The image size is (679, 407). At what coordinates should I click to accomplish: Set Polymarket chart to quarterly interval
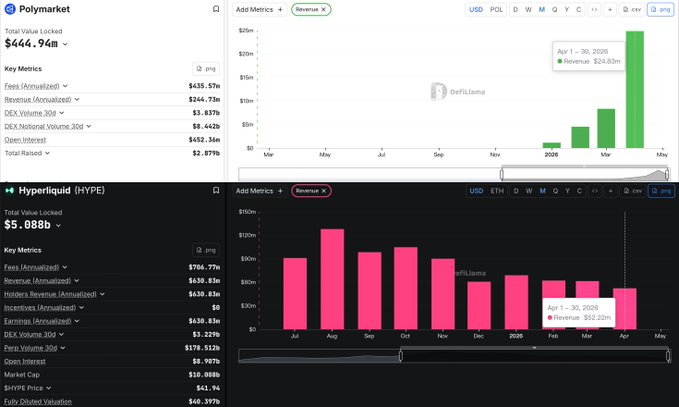coord(555,10)
